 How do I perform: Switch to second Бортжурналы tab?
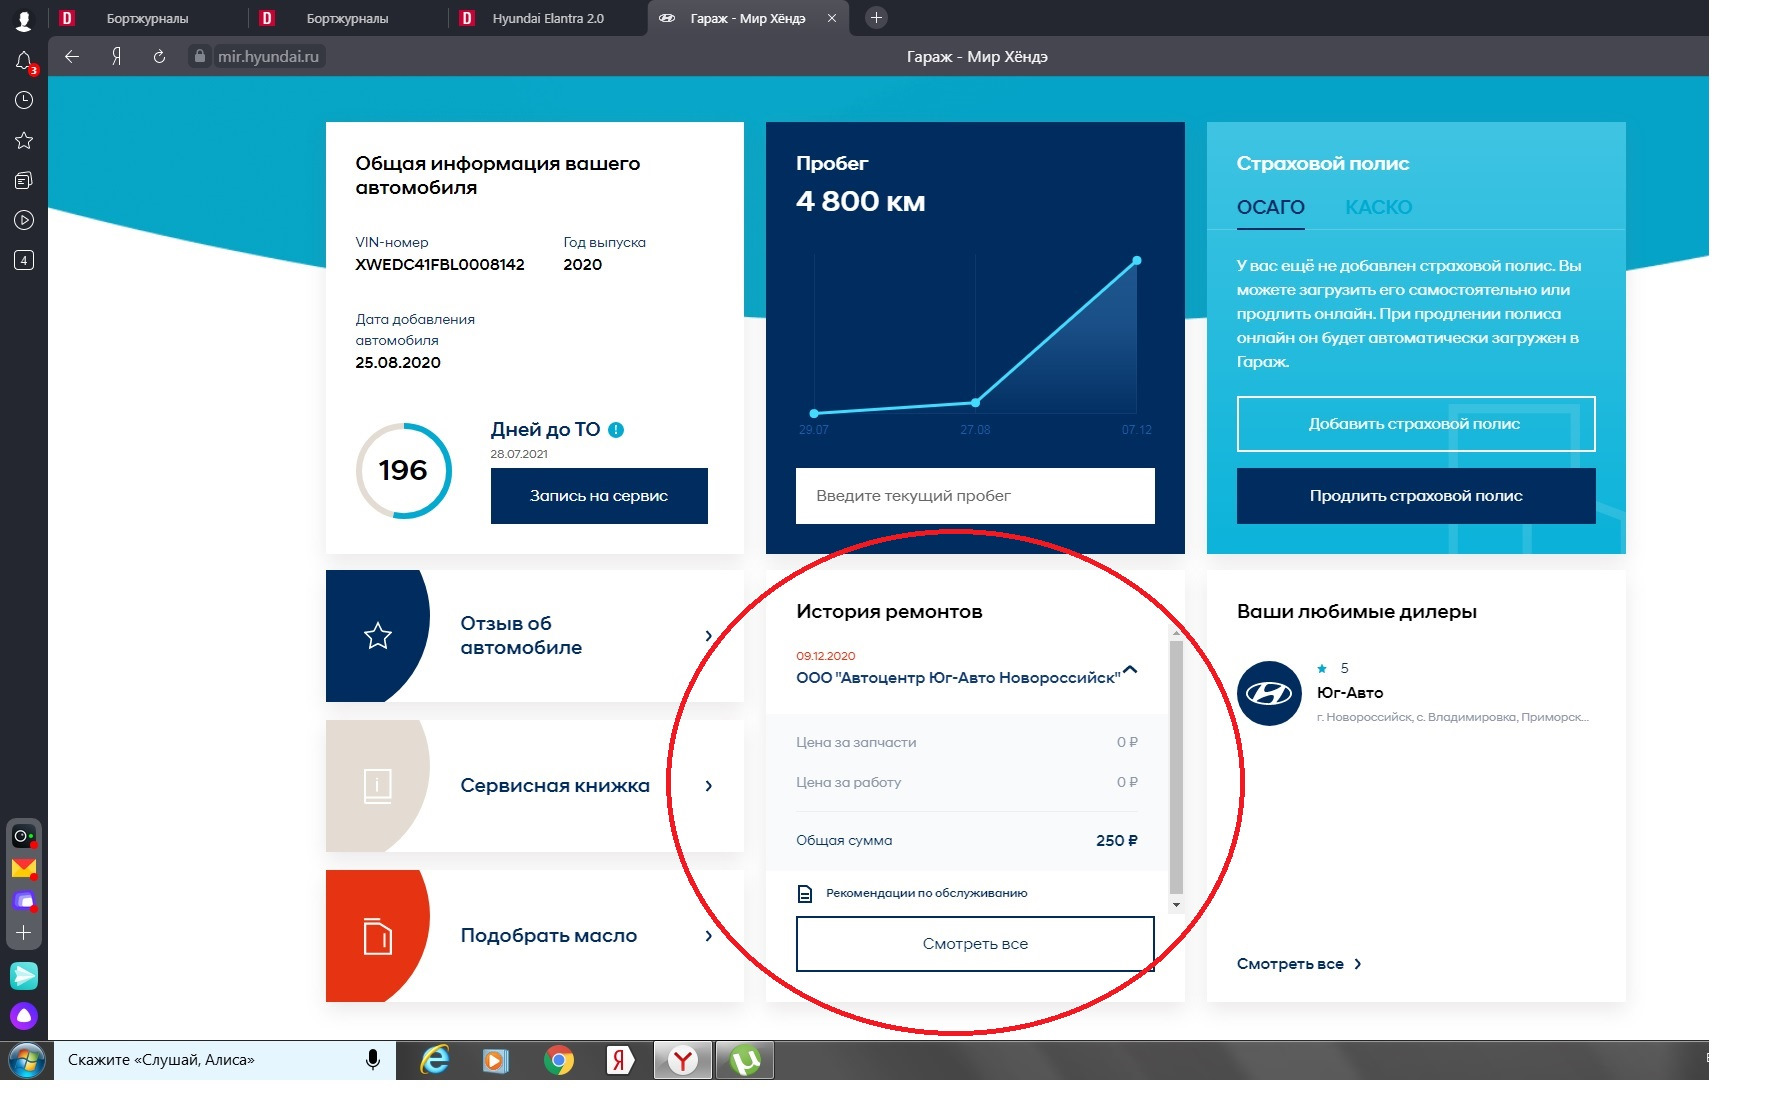347,18
